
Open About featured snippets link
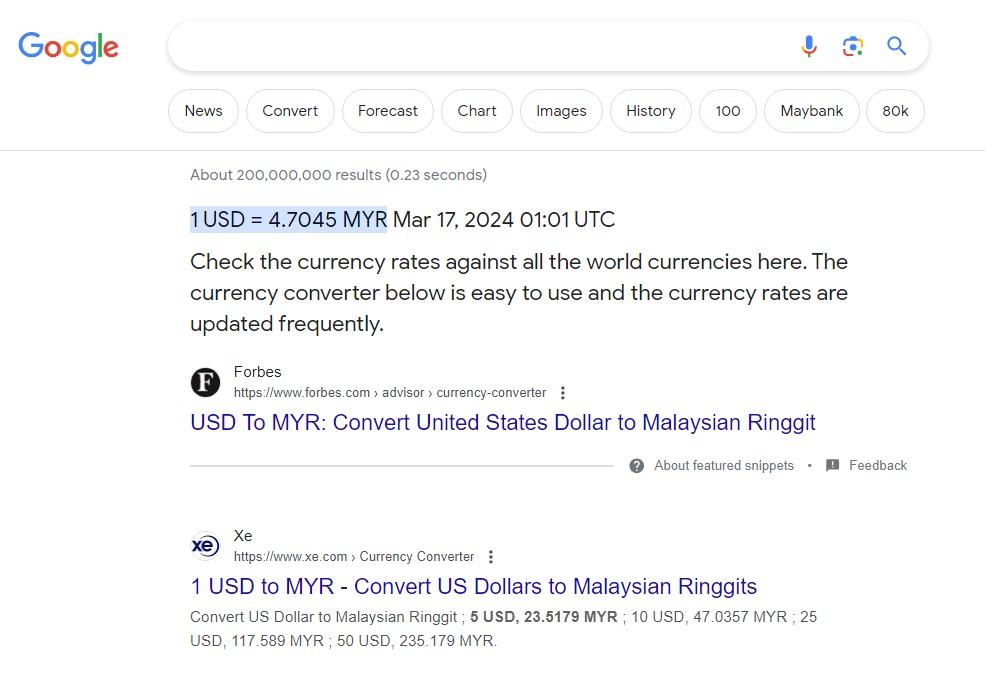tap(724, 465)
